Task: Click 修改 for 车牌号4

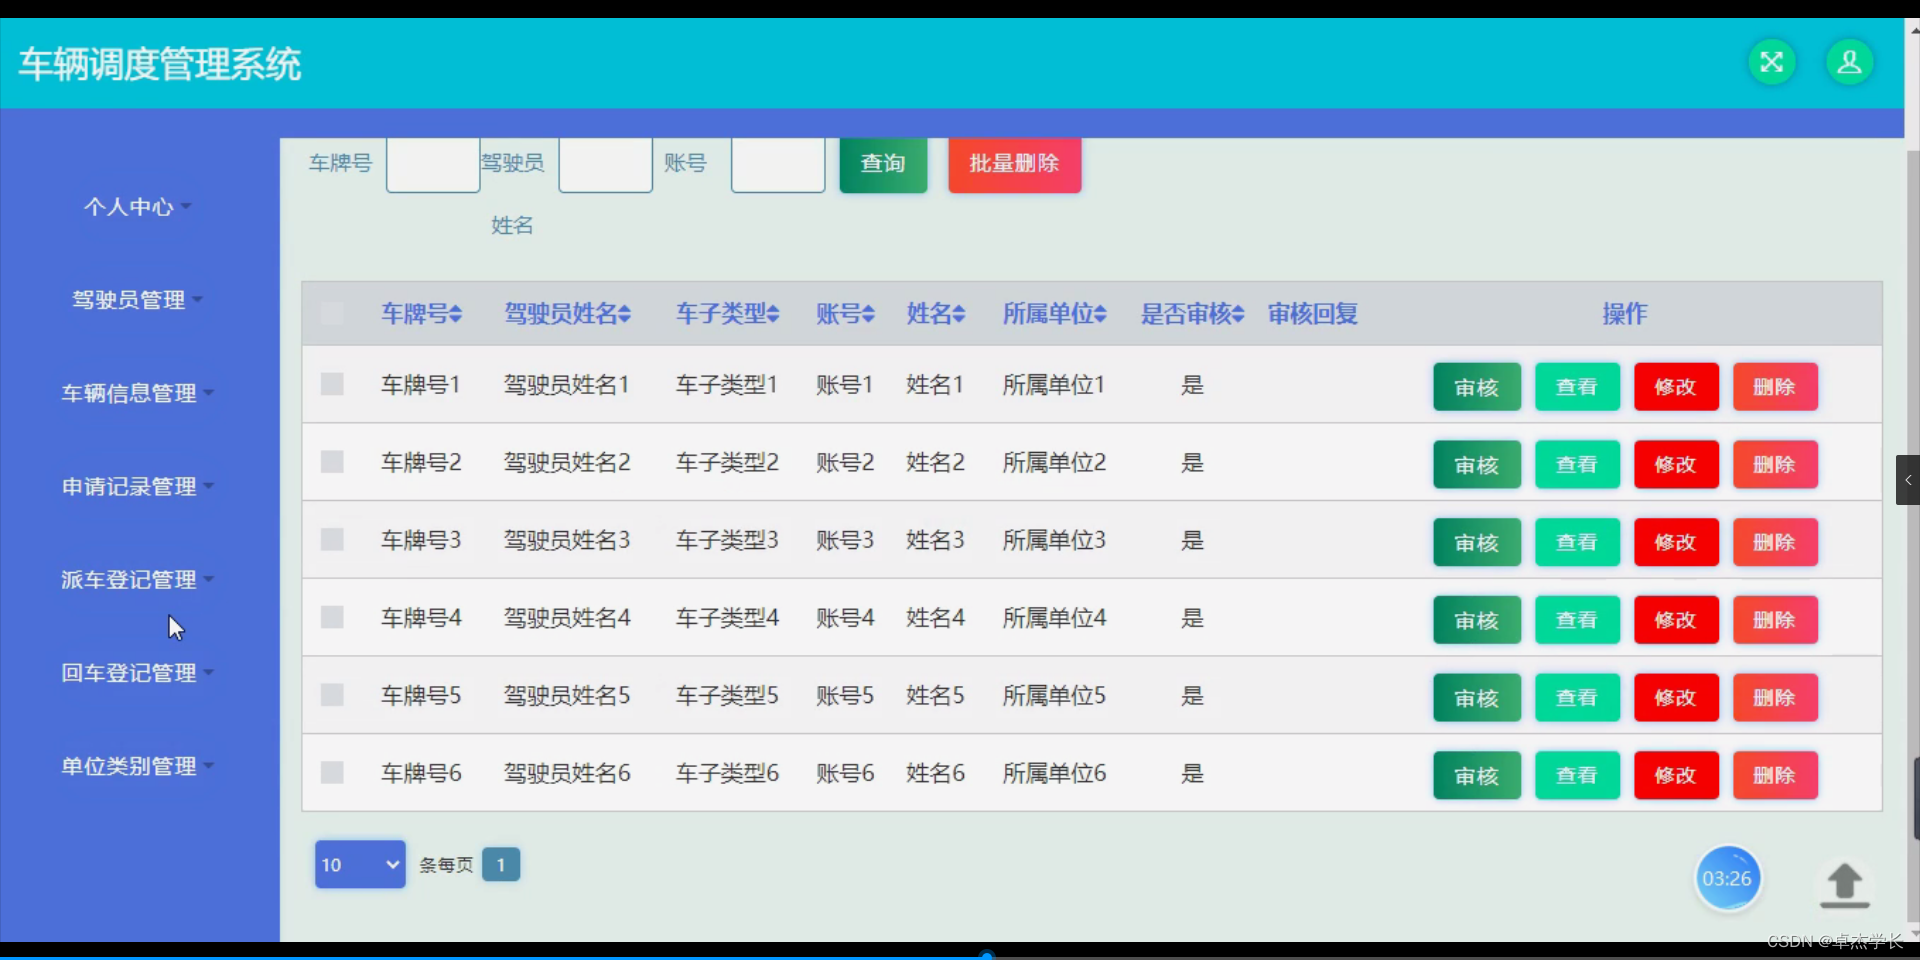Action: point(1676,620)
